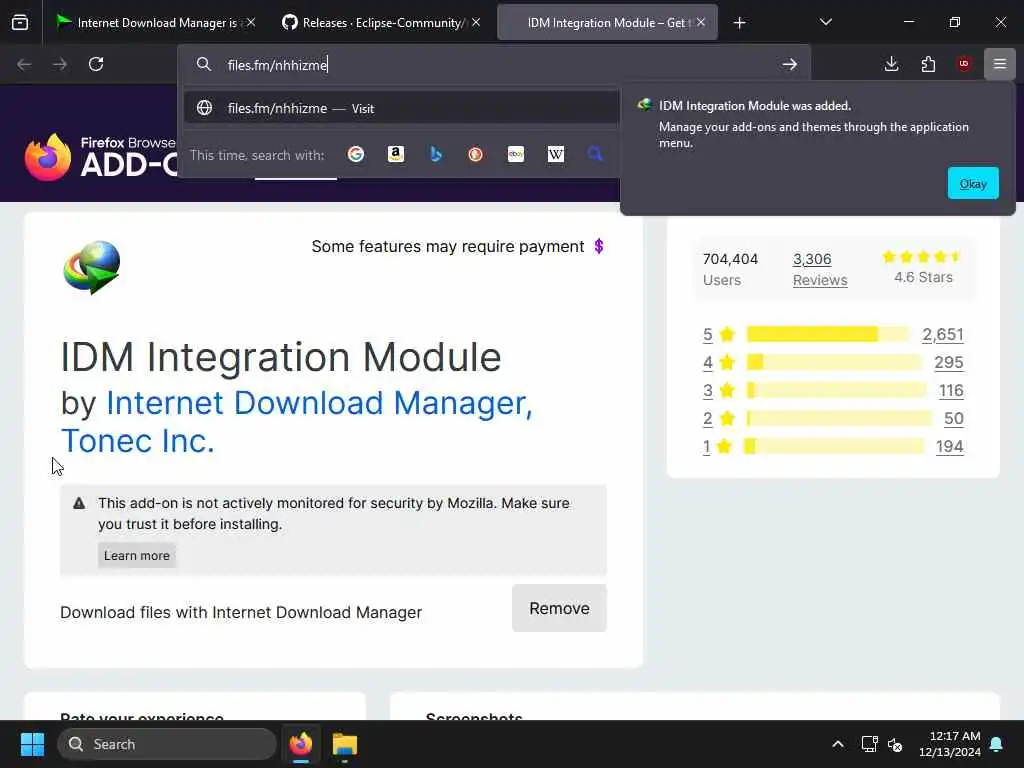Viewport: 1024px width, 768px height.
Task: View the 295 four-star reviews
Action: 948,362
